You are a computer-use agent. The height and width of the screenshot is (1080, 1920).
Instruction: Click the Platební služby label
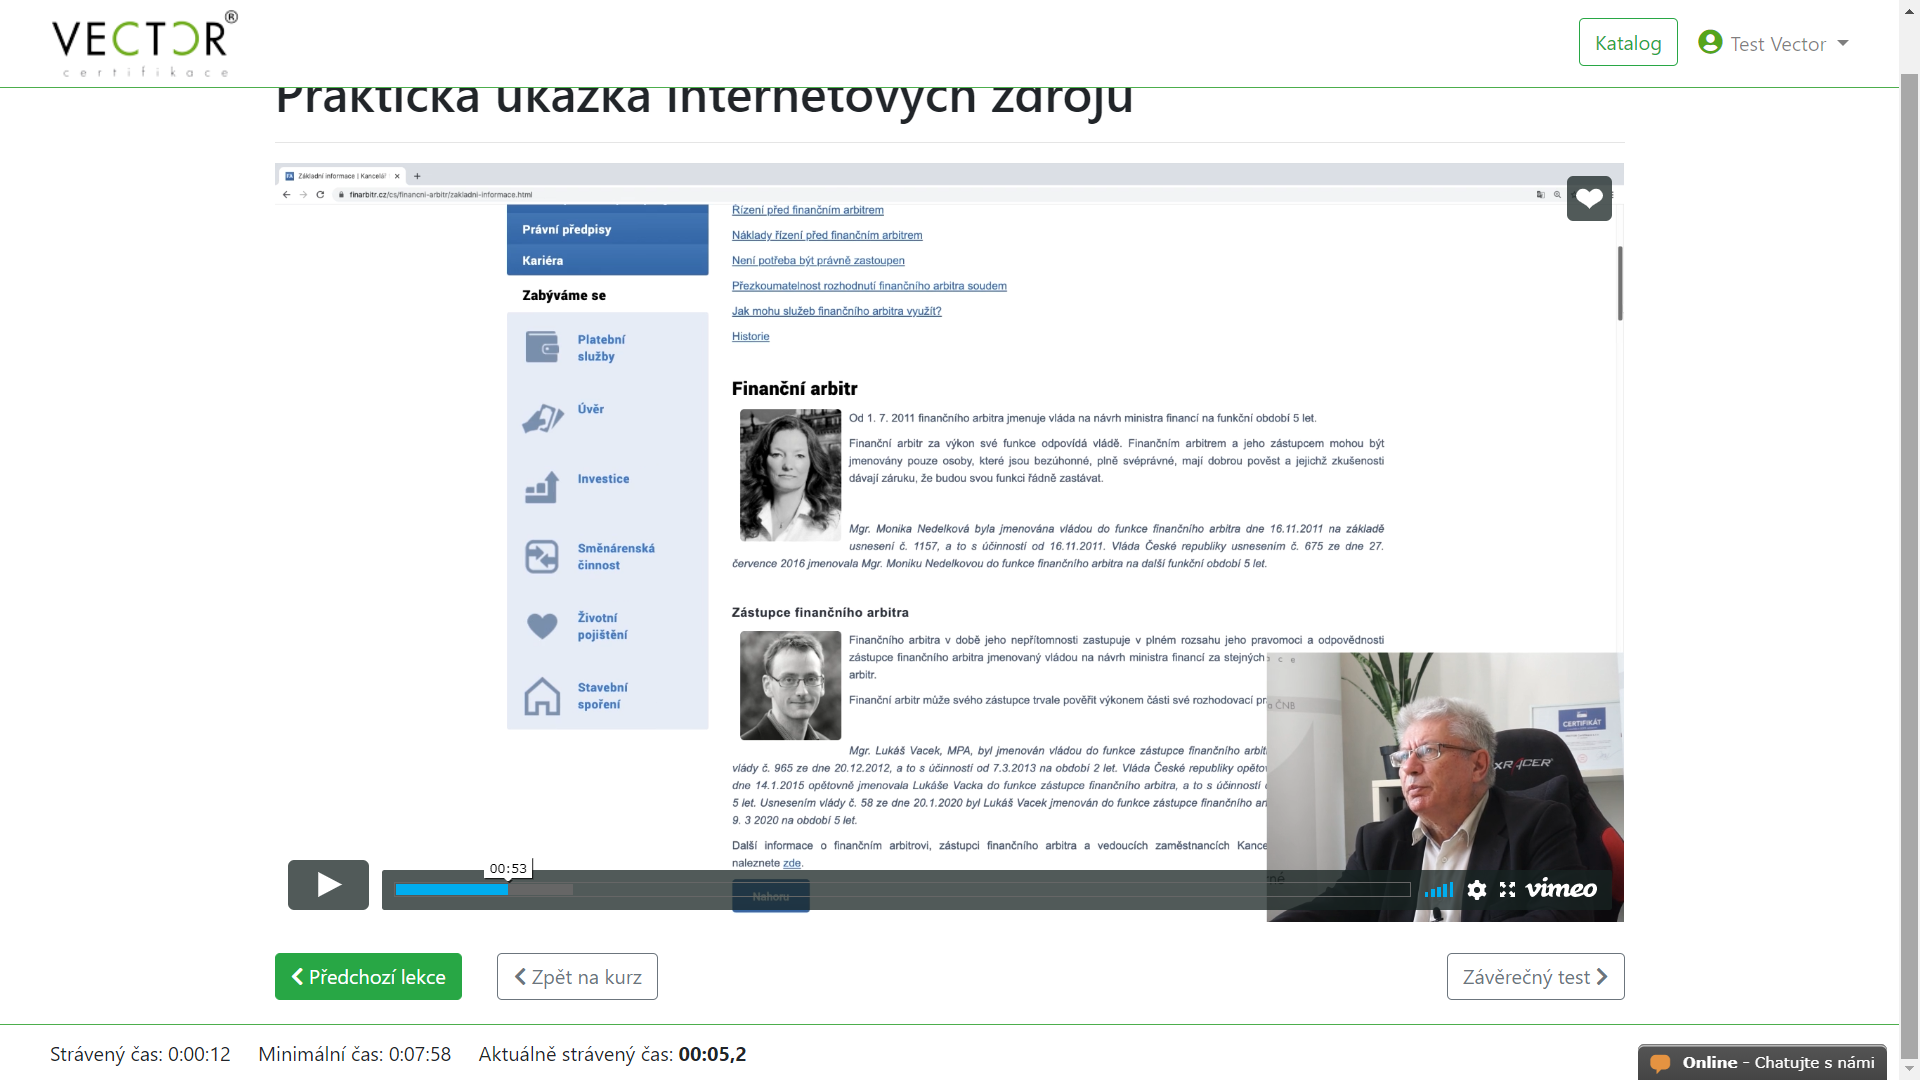point(601,348)
